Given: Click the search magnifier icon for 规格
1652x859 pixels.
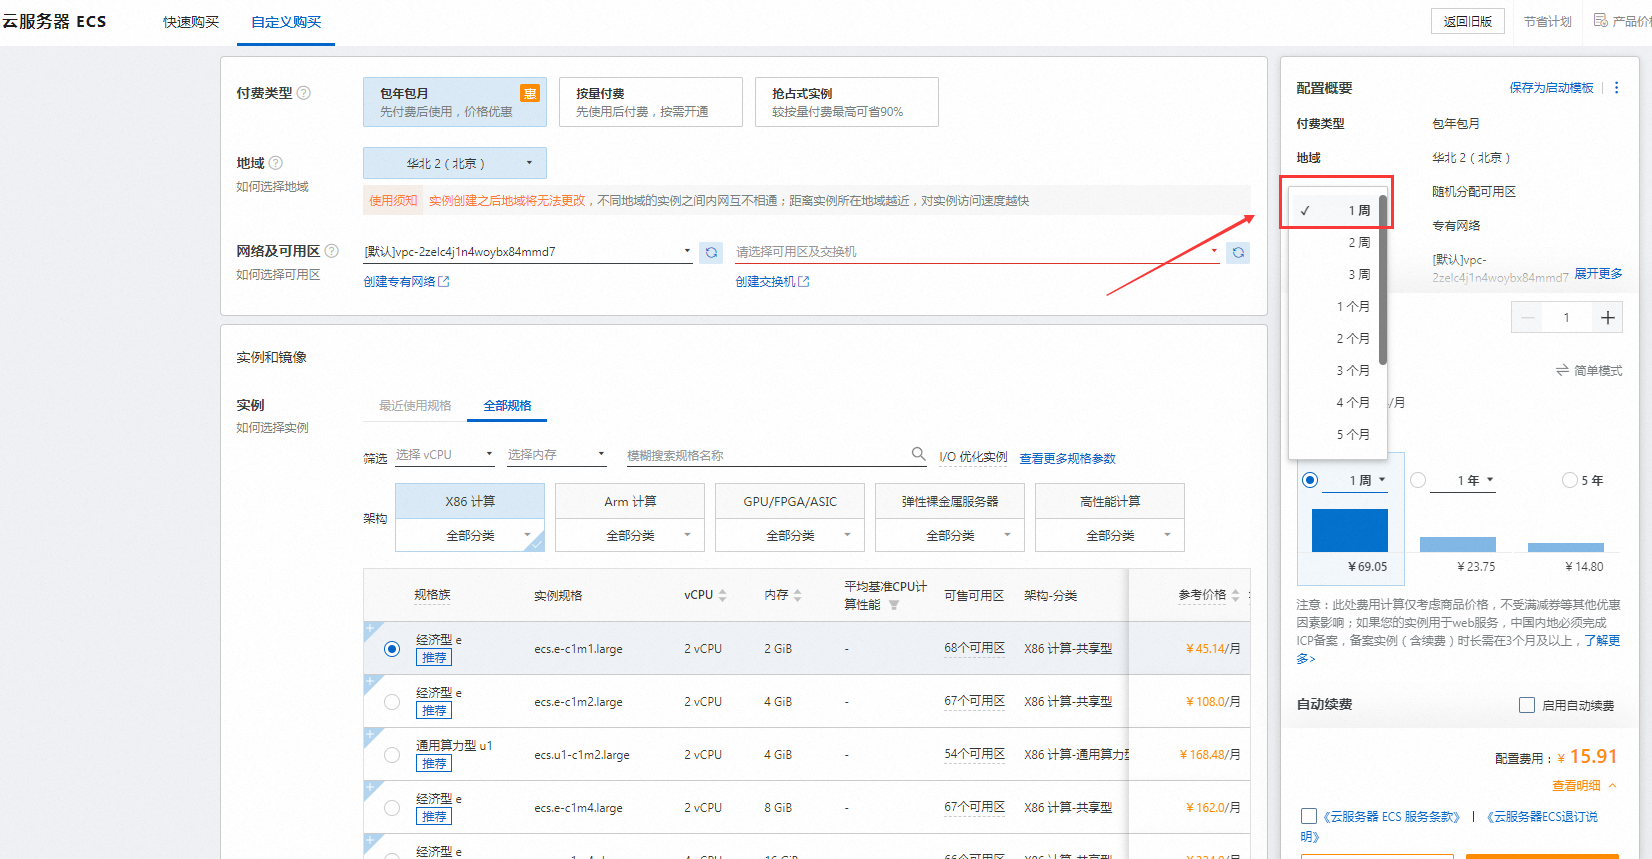Looking at the screenshot, I should coord(918,454).
